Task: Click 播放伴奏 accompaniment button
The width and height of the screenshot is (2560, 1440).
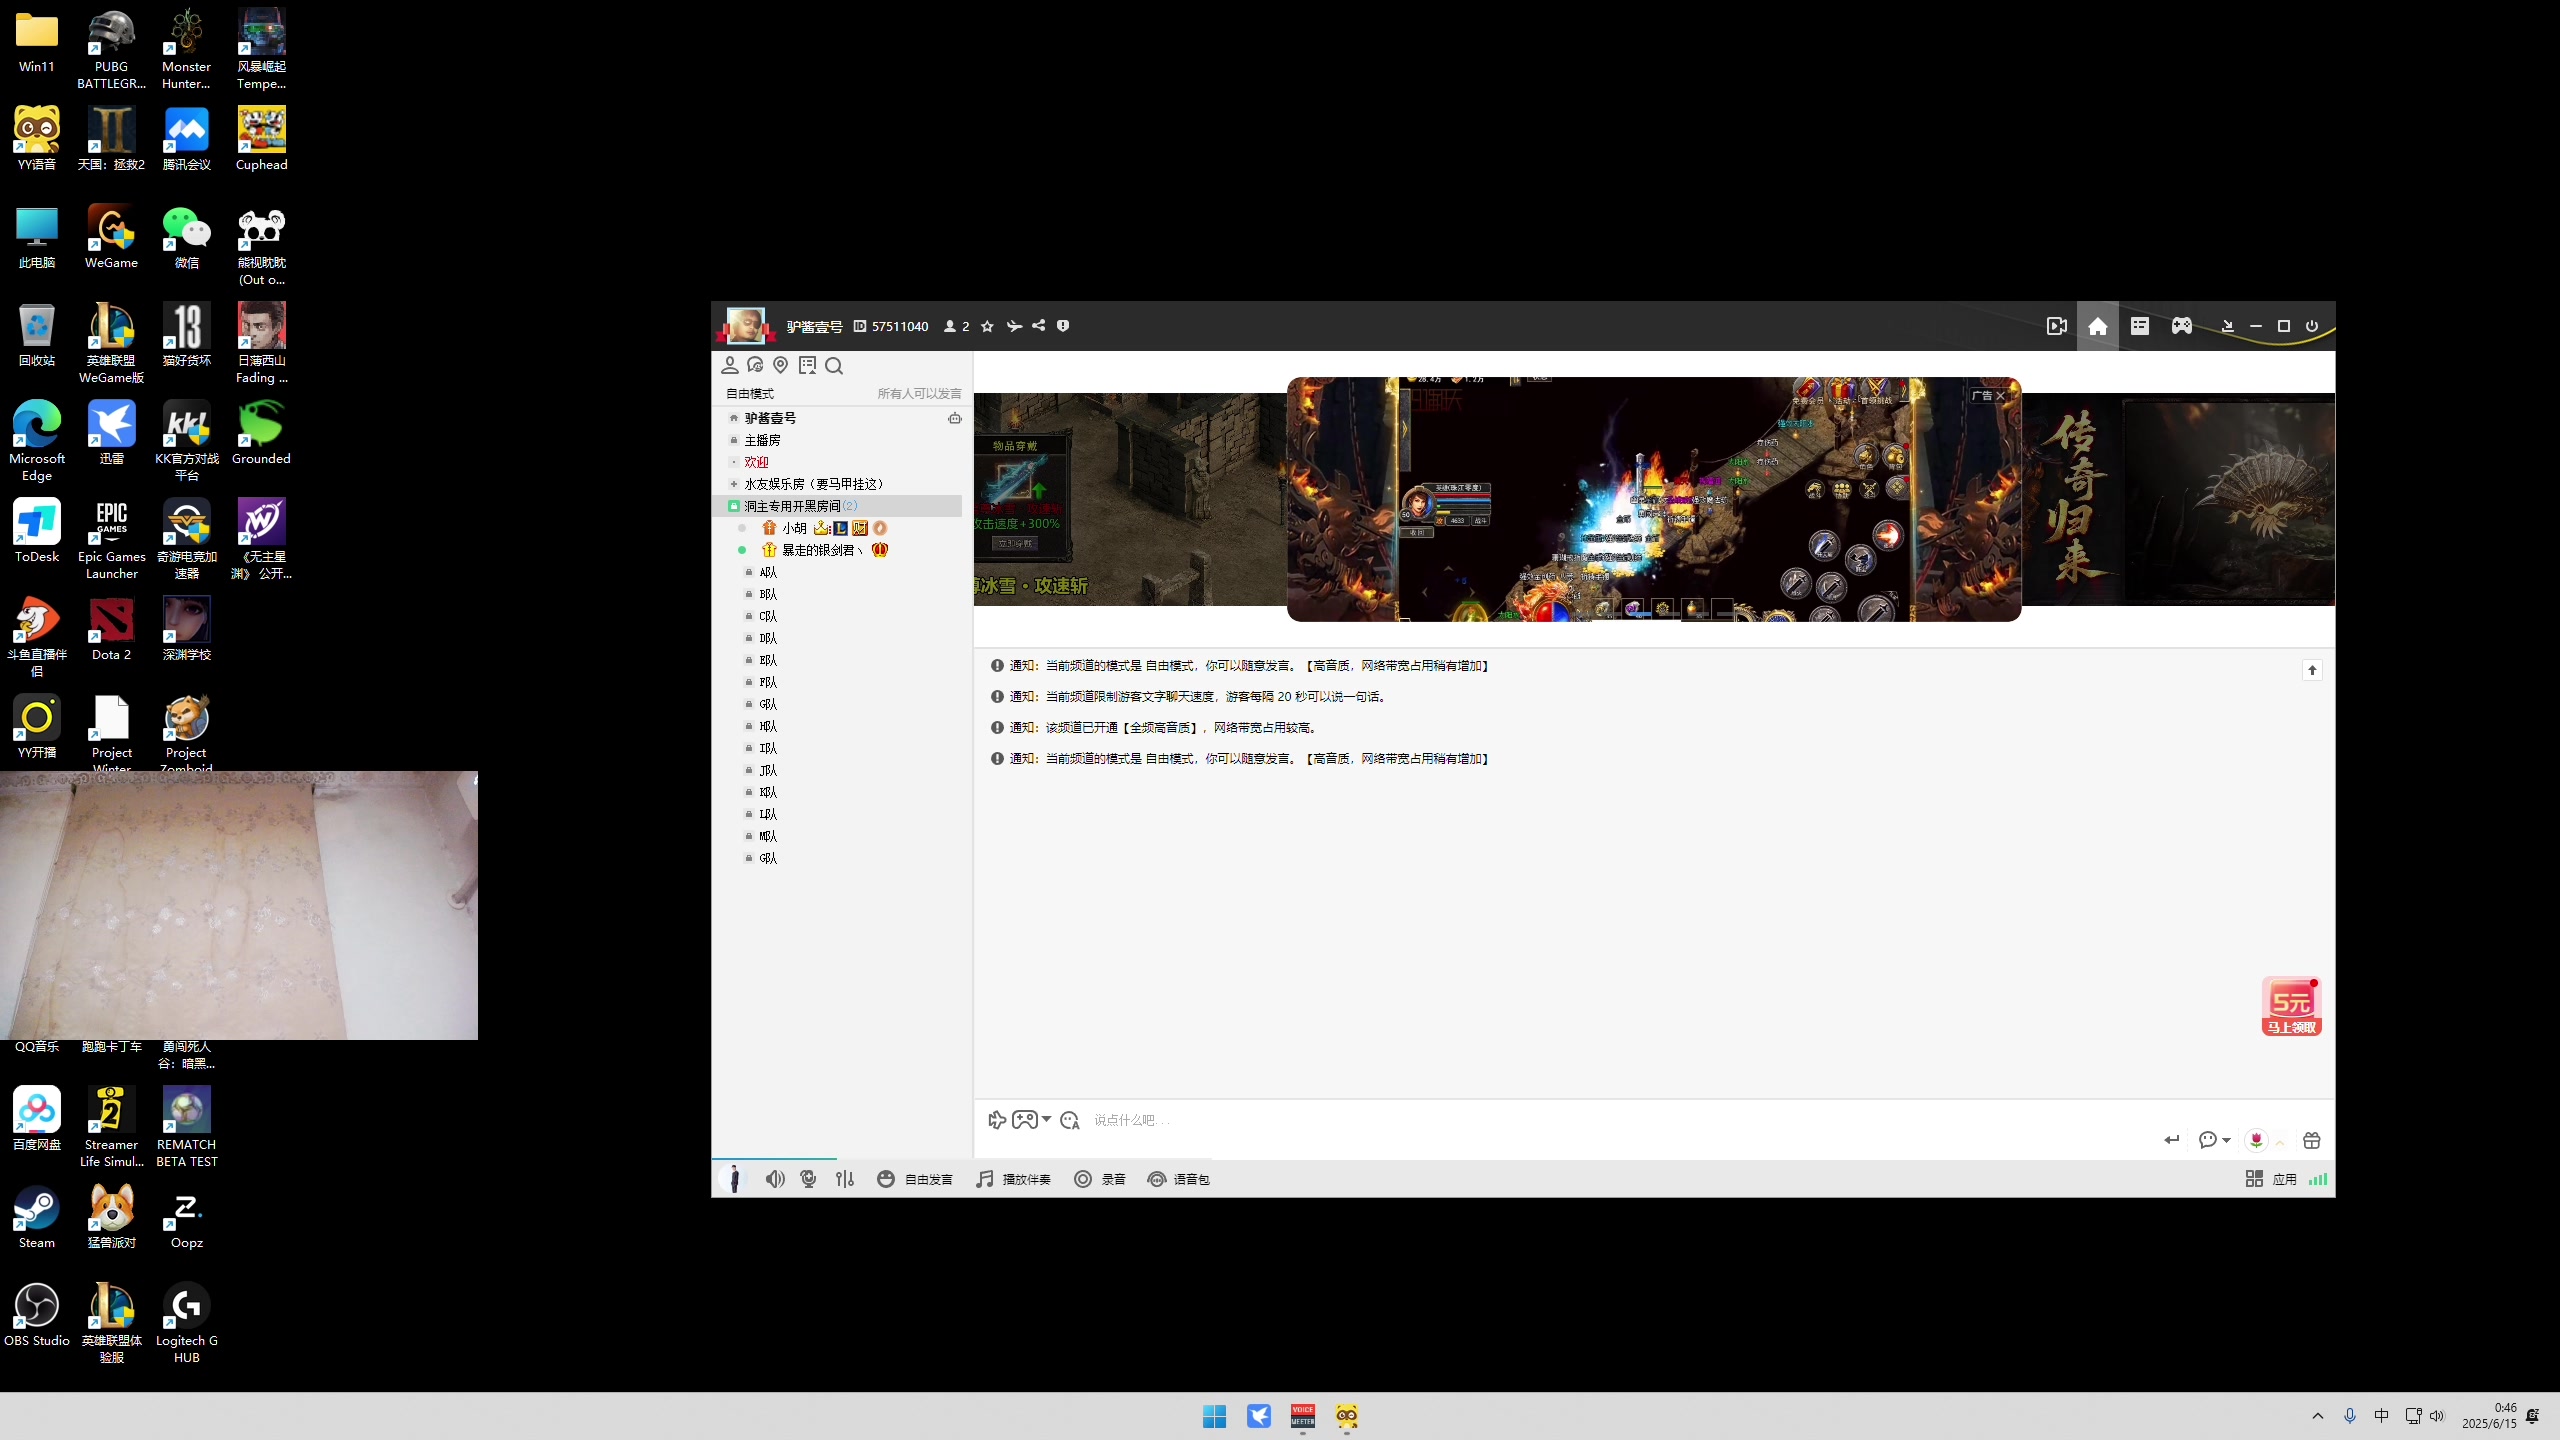Action: tap(1014, 1179)
